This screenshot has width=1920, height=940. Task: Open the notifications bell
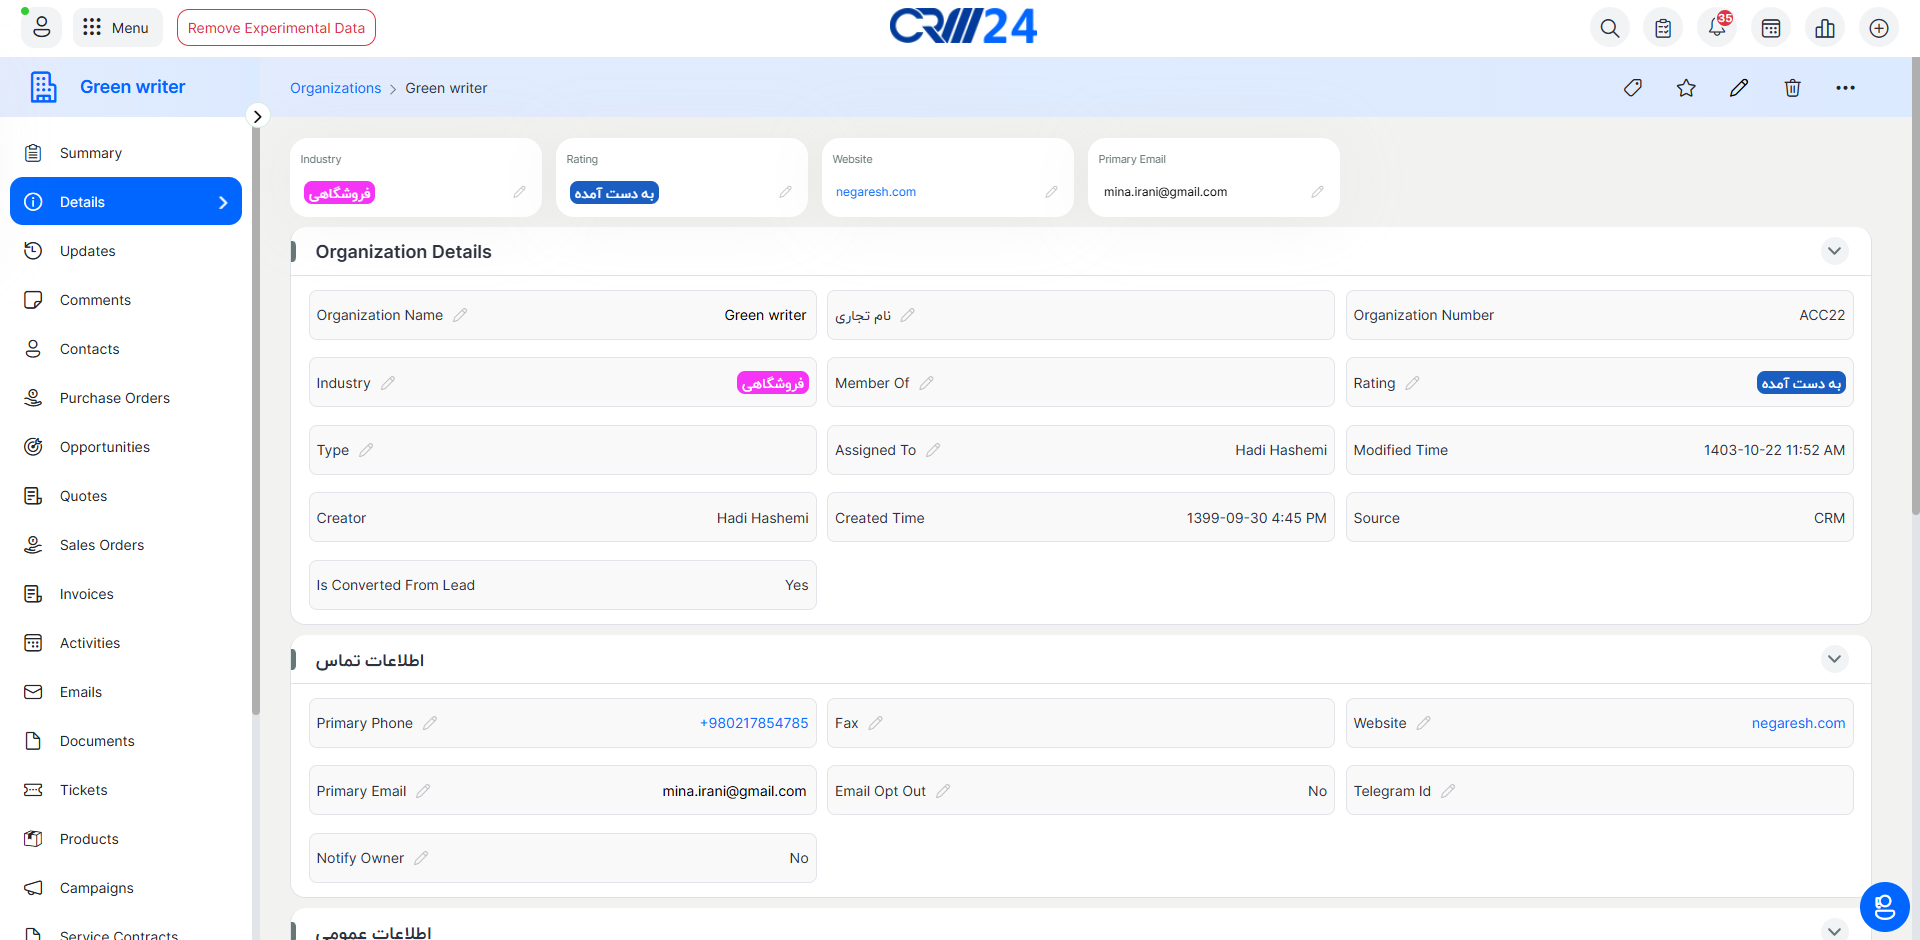(x=1717, y=28)
